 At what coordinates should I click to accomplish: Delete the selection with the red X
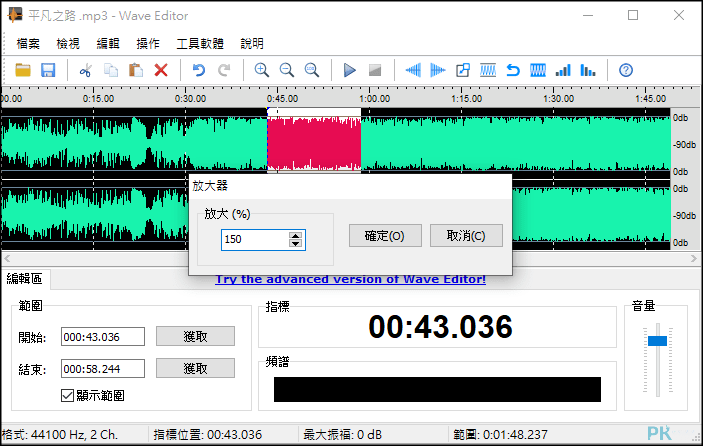pyautogui.click(x=161, y=70)
